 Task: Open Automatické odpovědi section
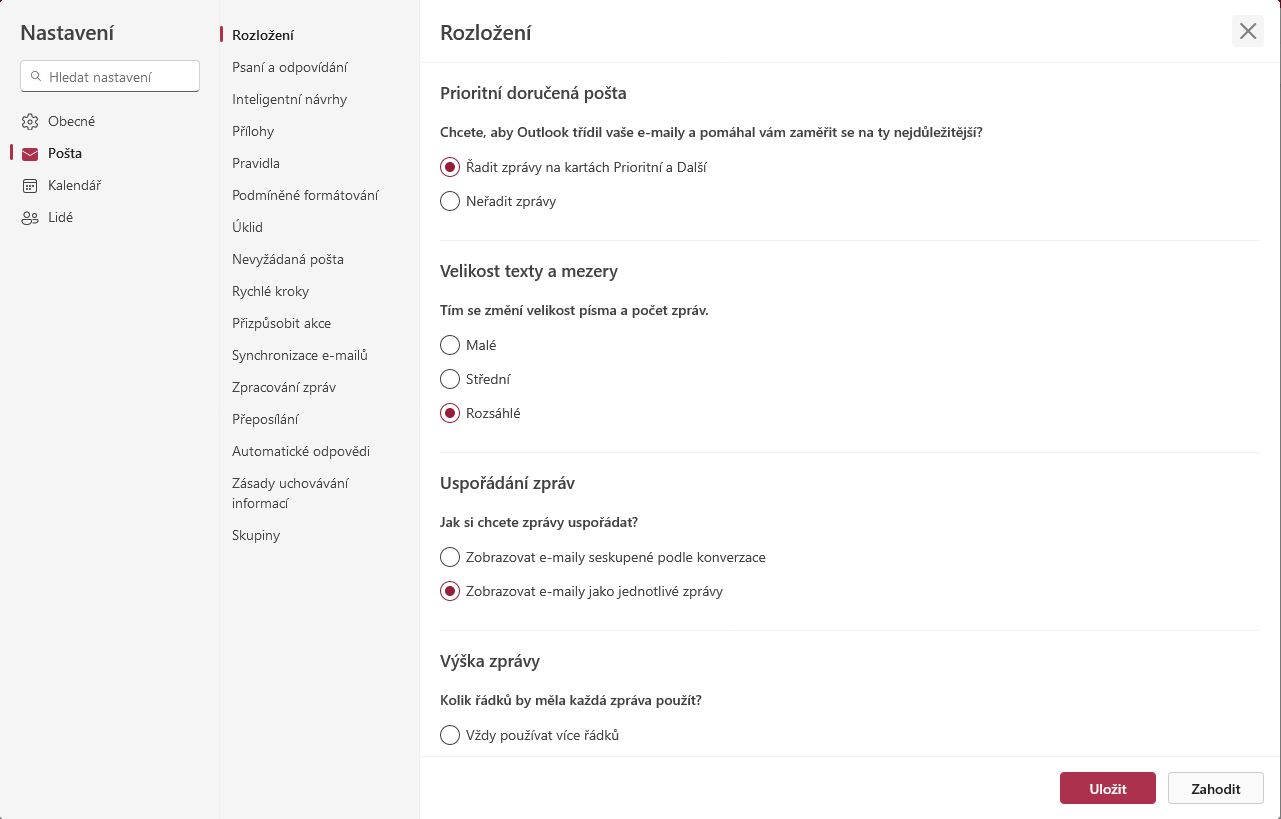pos(301,451)
